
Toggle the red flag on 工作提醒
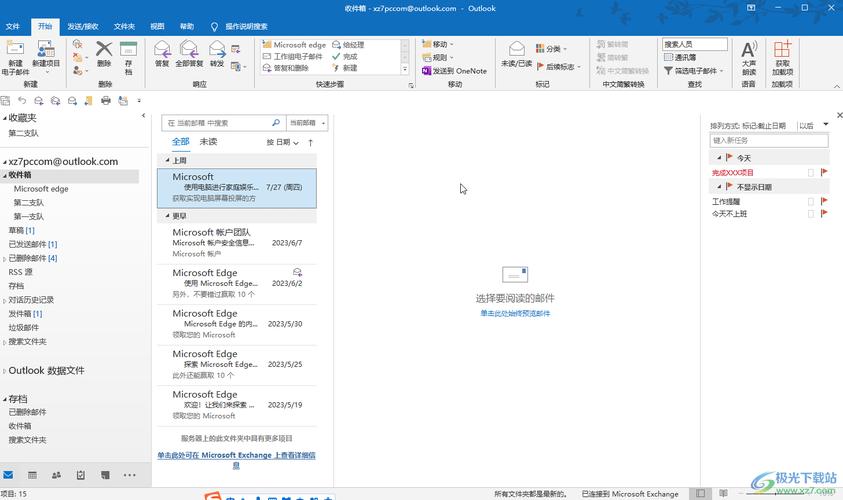[824, 201]
